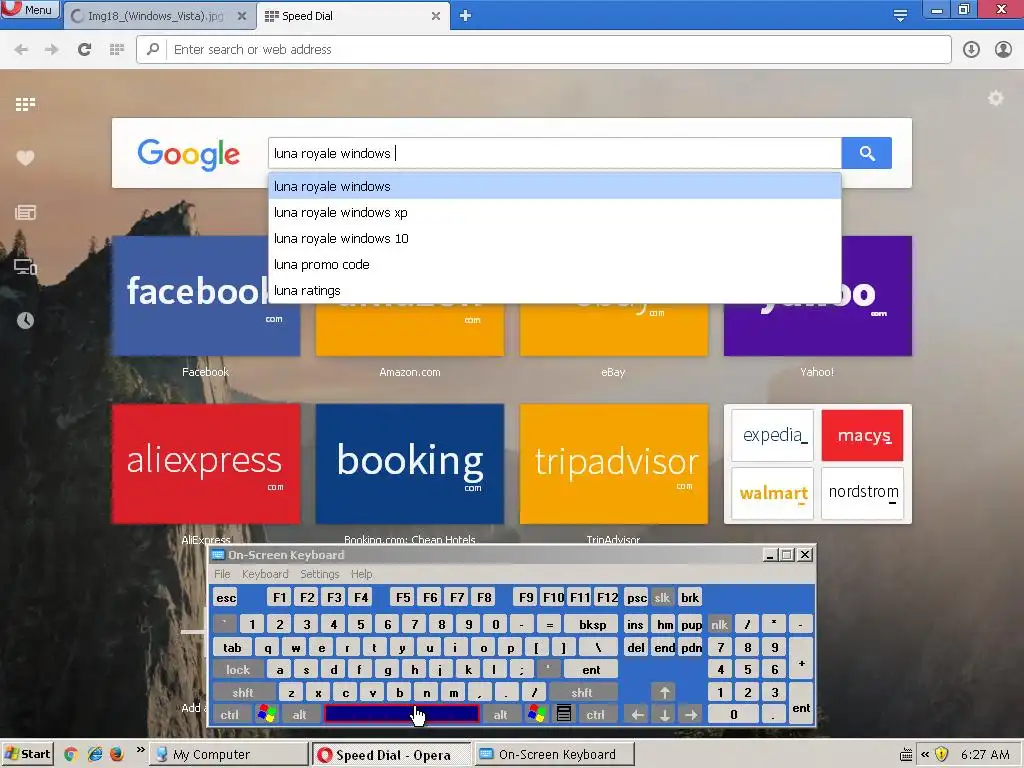Viewport: 1024px width, 768px height.
Task: Open the Opera Menu button
Action: (30, 9)
